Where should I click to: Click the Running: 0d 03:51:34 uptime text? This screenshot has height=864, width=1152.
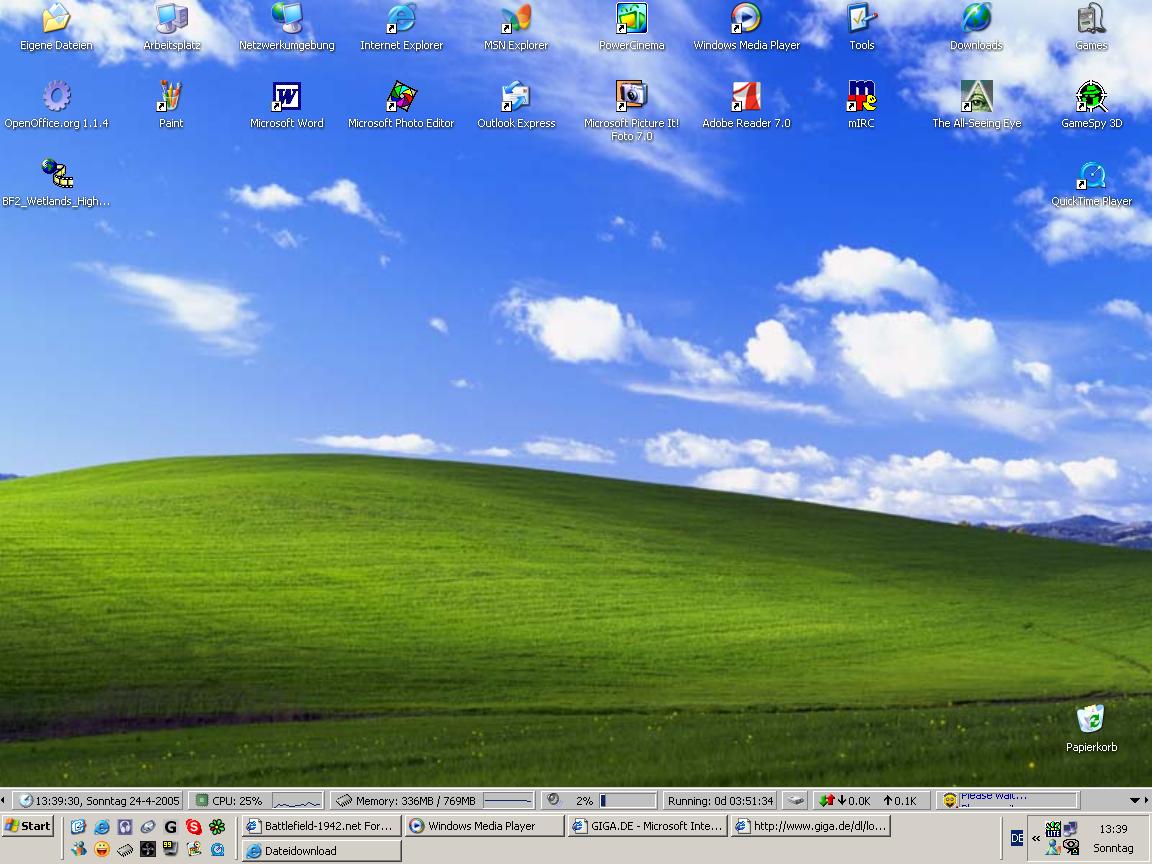(721, 801)
